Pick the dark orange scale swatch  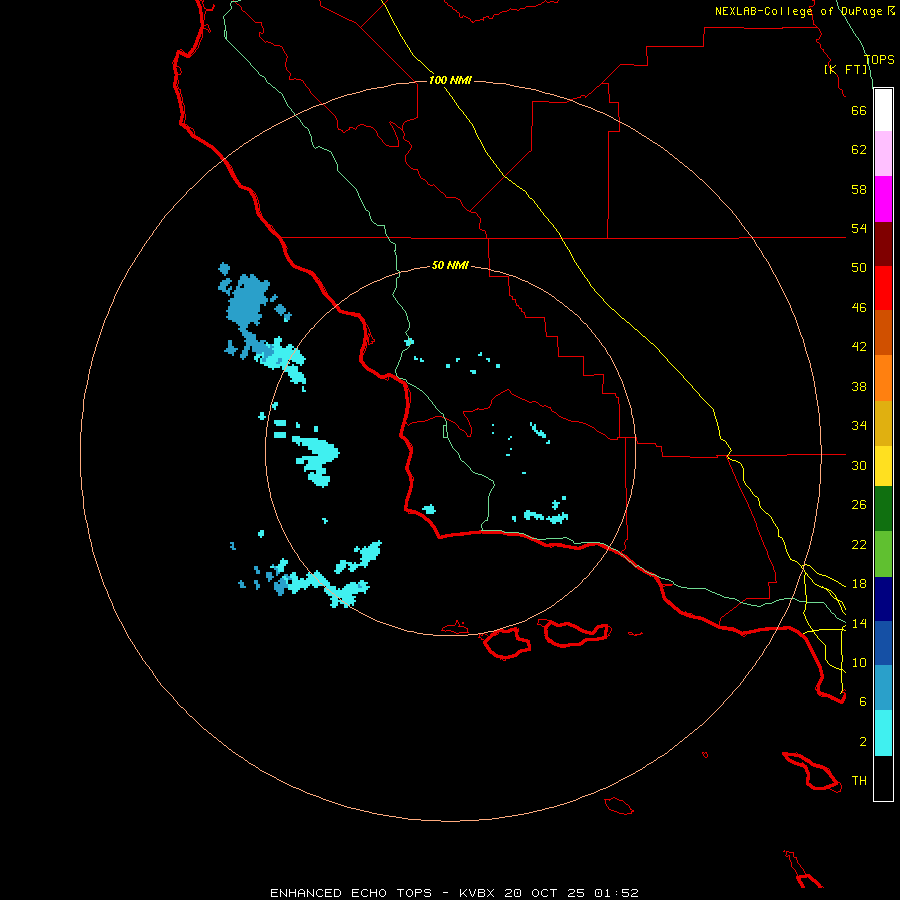click(883, 332)
